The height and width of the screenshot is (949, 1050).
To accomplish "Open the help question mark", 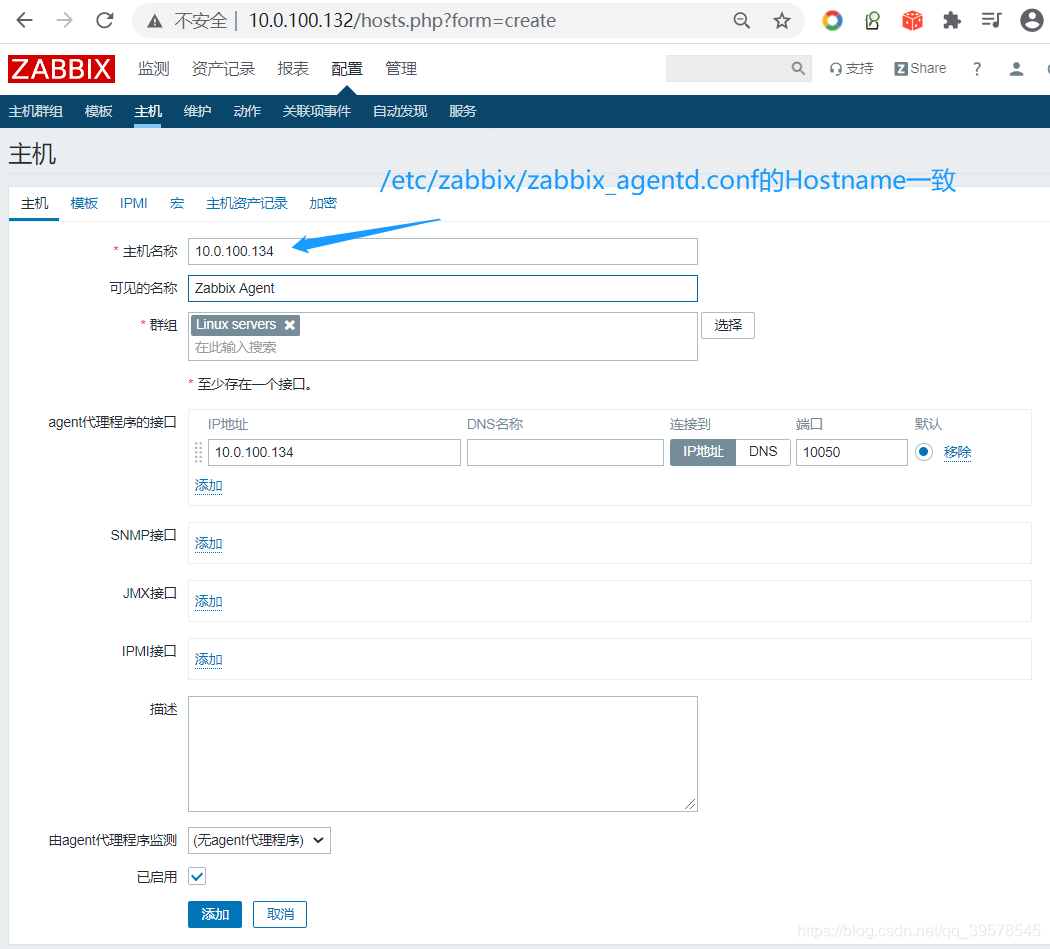I will click(977, 68).
